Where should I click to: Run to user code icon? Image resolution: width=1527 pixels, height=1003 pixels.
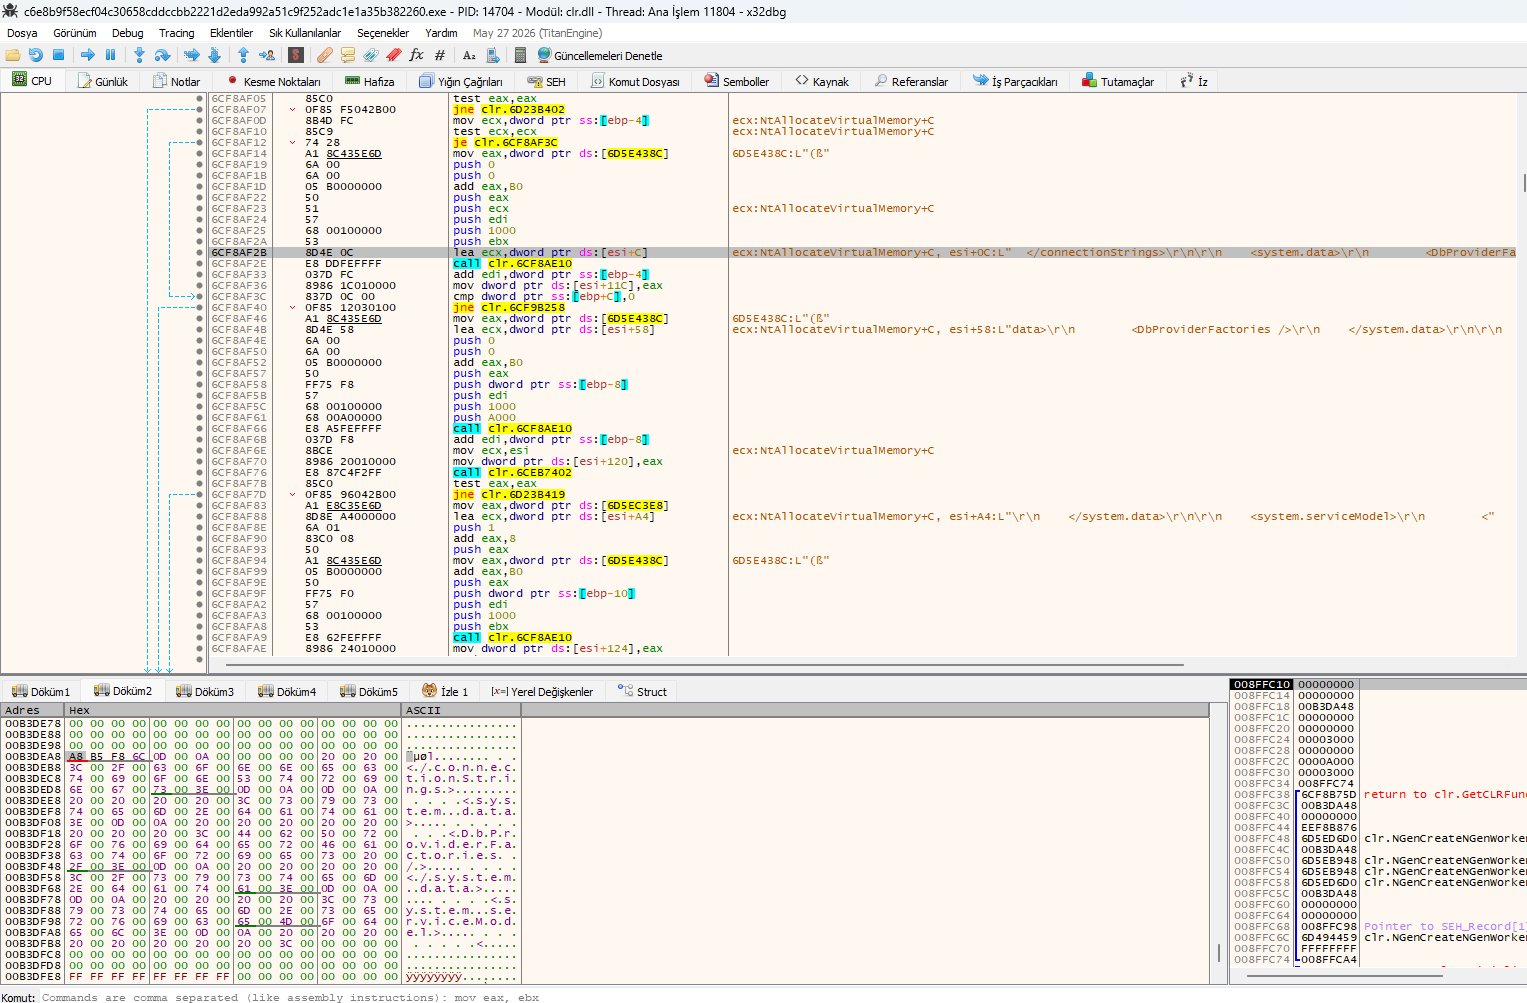tap(267, 55)
